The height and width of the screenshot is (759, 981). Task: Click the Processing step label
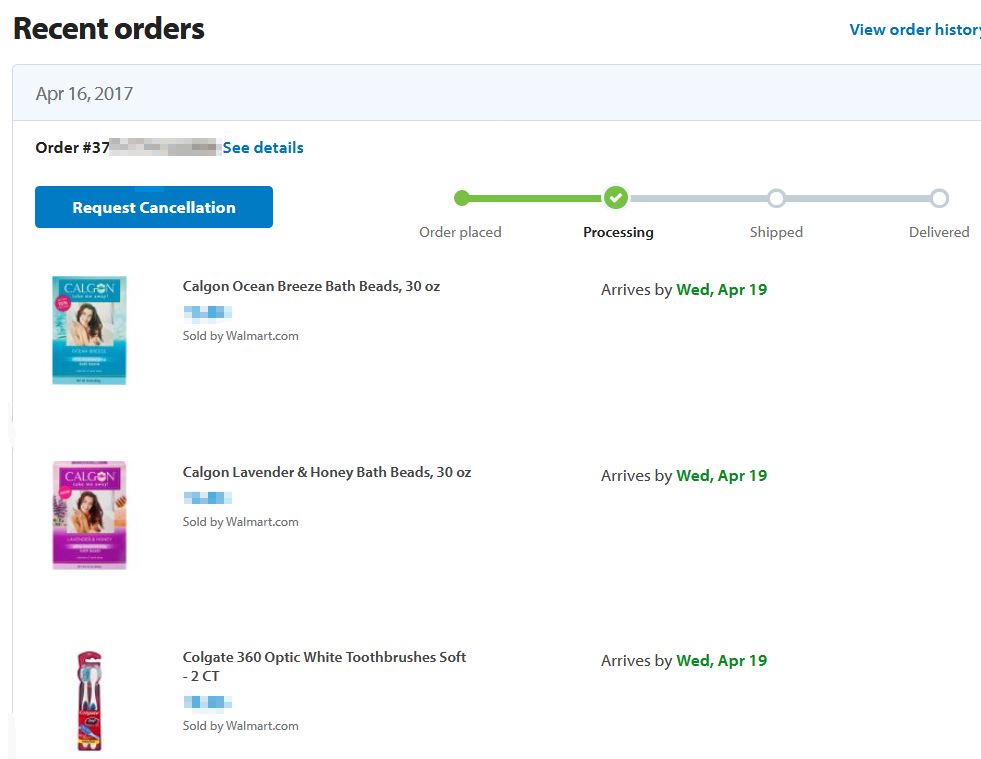(618, 232)
